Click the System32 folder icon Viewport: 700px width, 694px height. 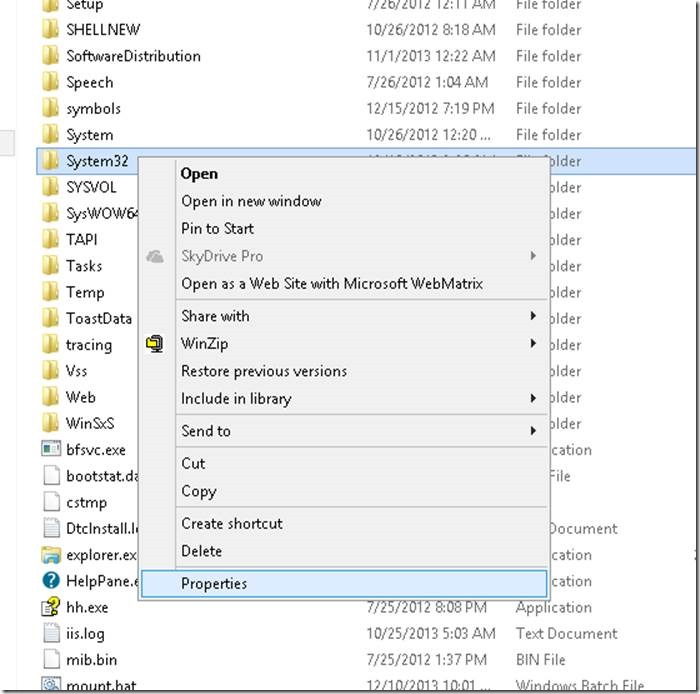point(50,161)
